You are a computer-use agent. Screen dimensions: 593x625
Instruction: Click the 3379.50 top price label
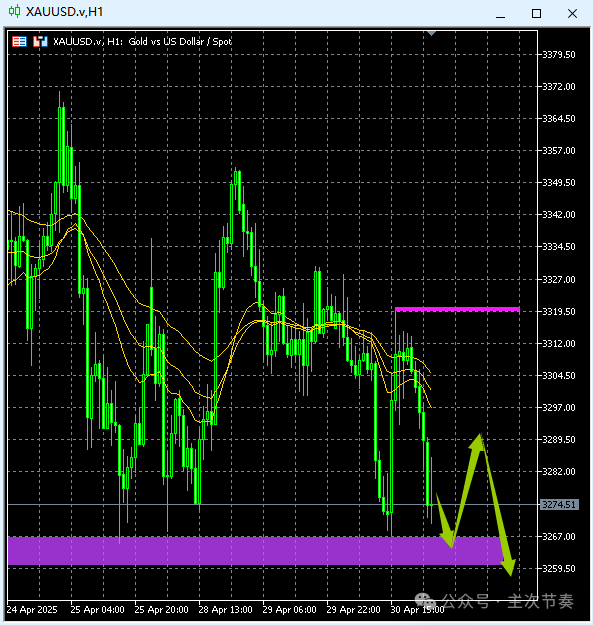coord(559,54)
